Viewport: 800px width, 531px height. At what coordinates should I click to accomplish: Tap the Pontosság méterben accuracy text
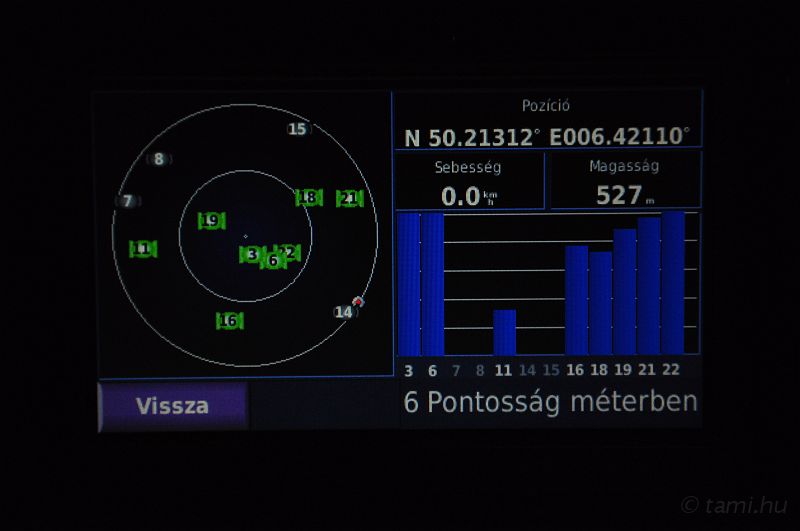pos(550,402)
